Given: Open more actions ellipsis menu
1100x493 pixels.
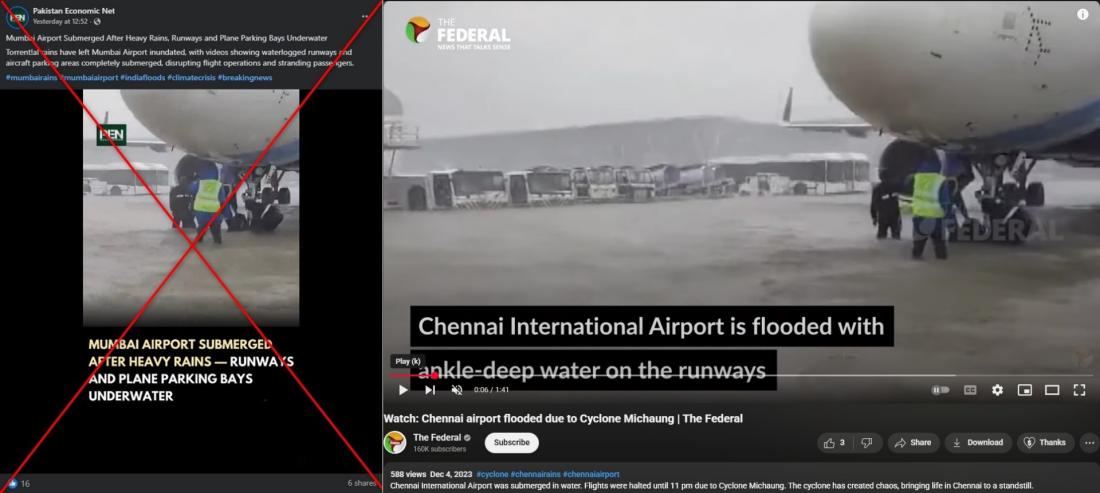Looking at the screenshot, I should point(1089,443).
